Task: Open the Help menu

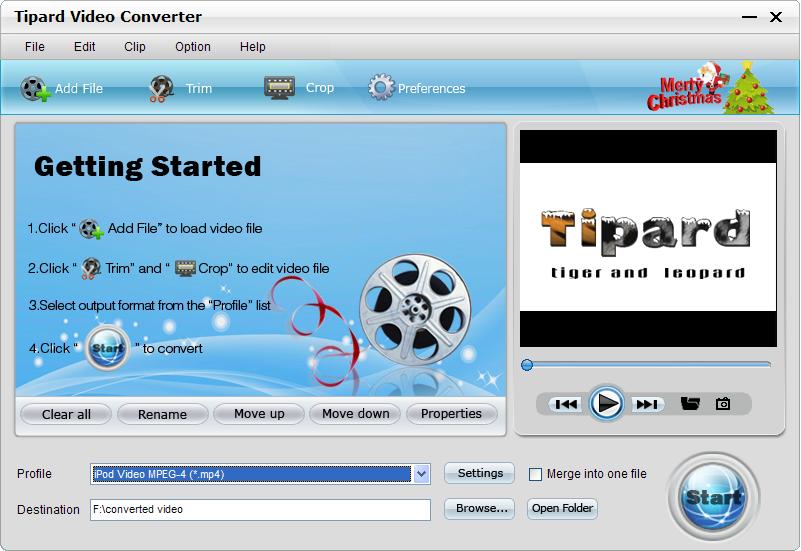Action: (252, 47)
